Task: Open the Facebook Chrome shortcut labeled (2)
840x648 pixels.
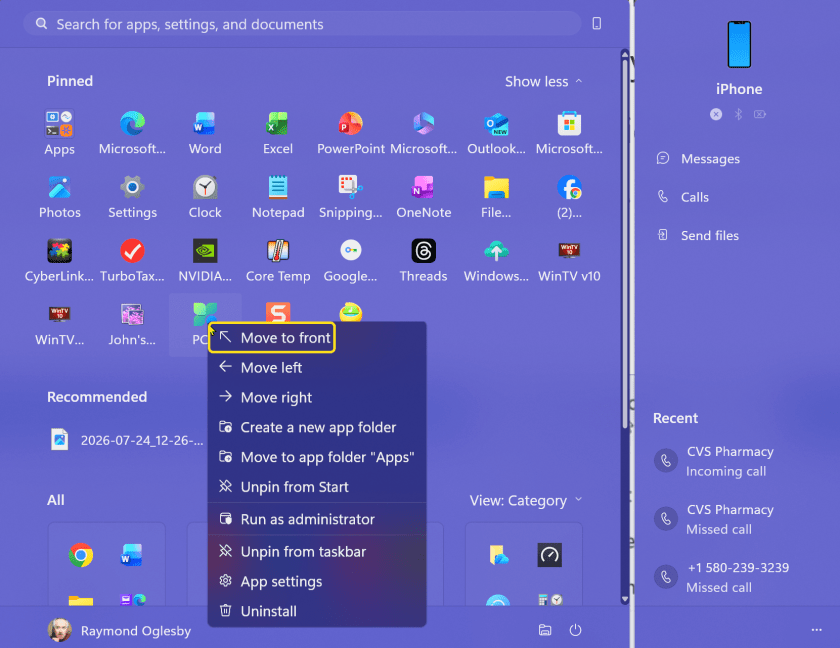Action: tap(569, 196)
